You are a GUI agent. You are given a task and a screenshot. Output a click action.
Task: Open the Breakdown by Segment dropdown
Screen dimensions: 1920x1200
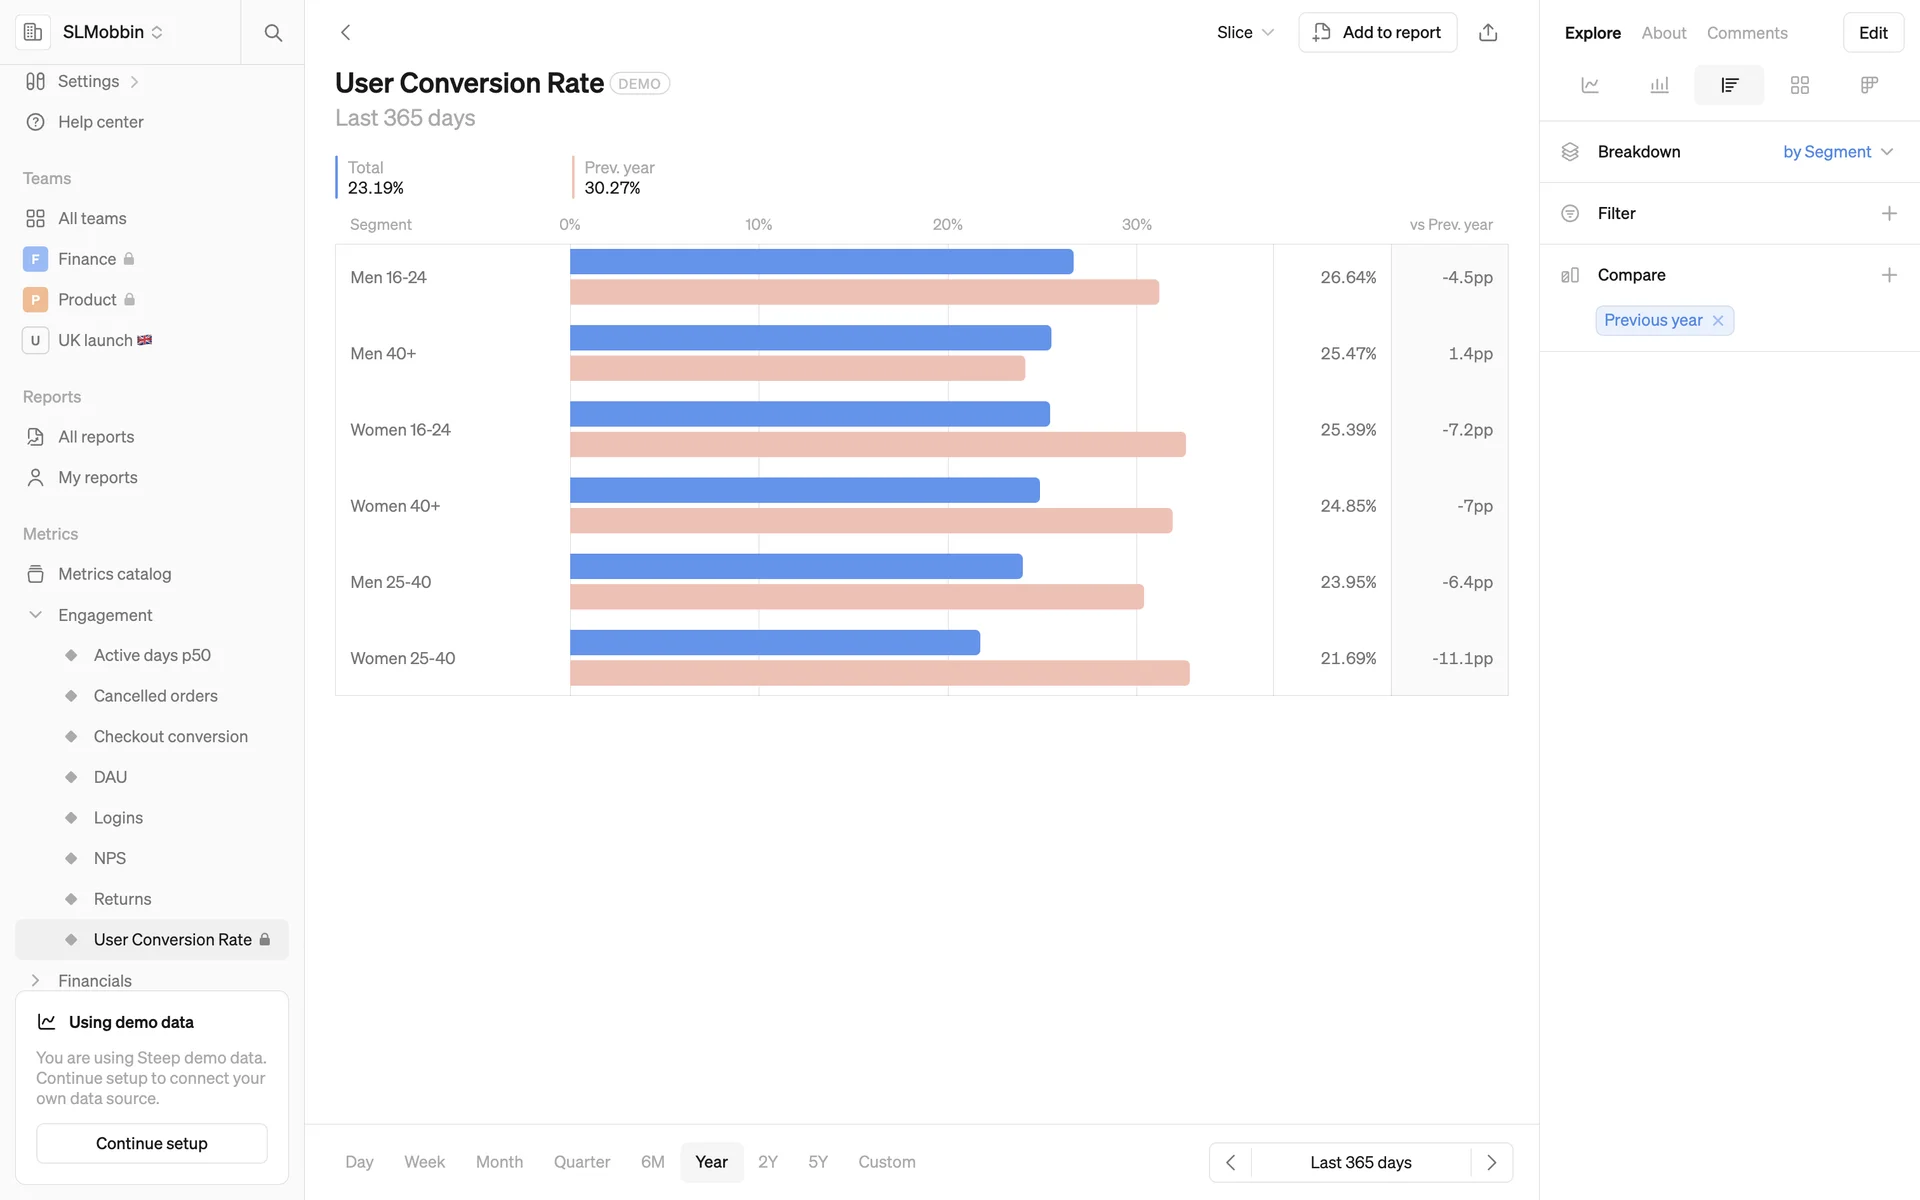pos(1837,152)
